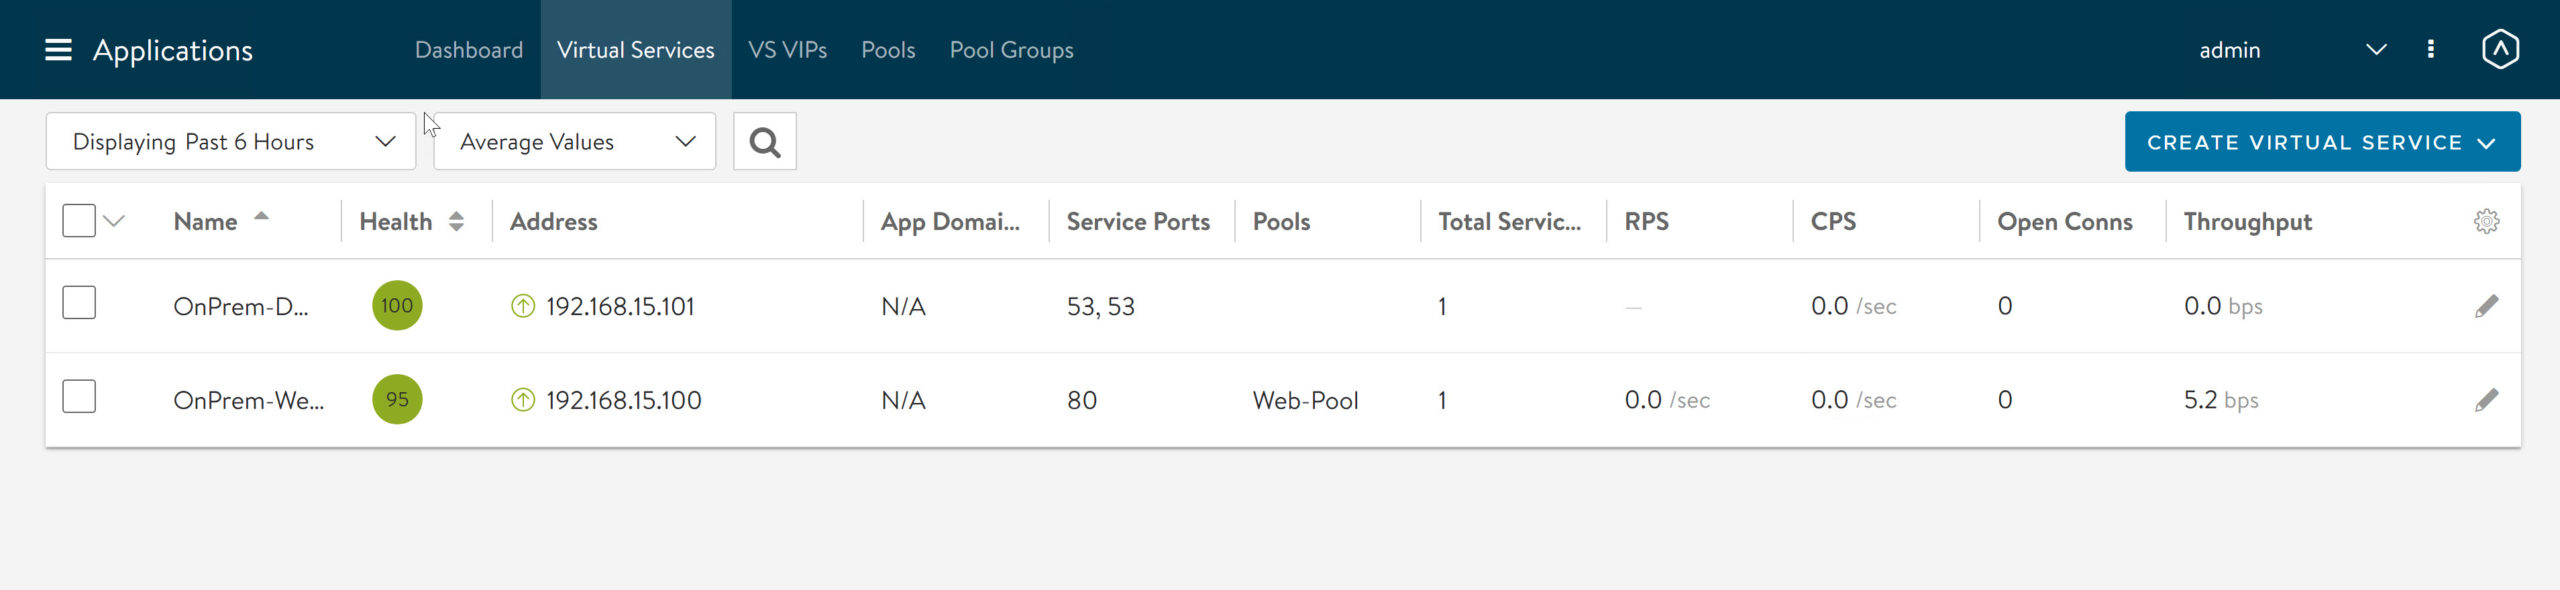Edit the 192.168.15.101 virtual service

point(2486,306)
